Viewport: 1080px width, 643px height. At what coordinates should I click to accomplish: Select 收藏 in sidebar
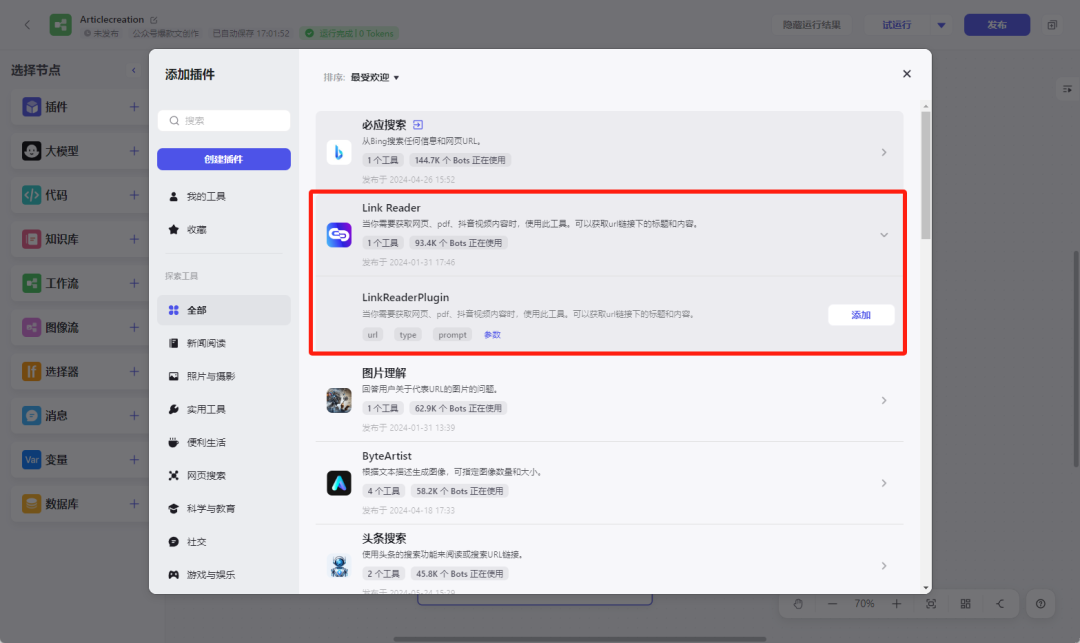(223, 229)
